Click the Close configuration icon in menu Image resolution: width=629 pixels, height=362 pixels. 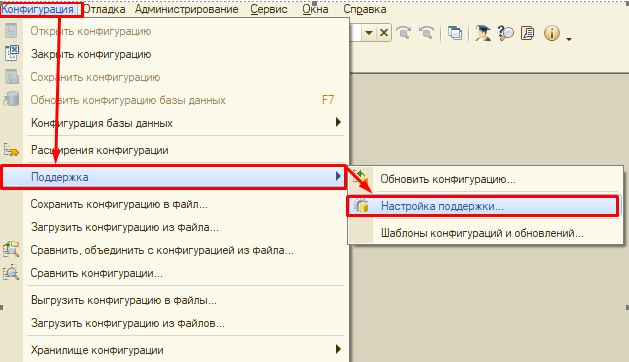12,53
